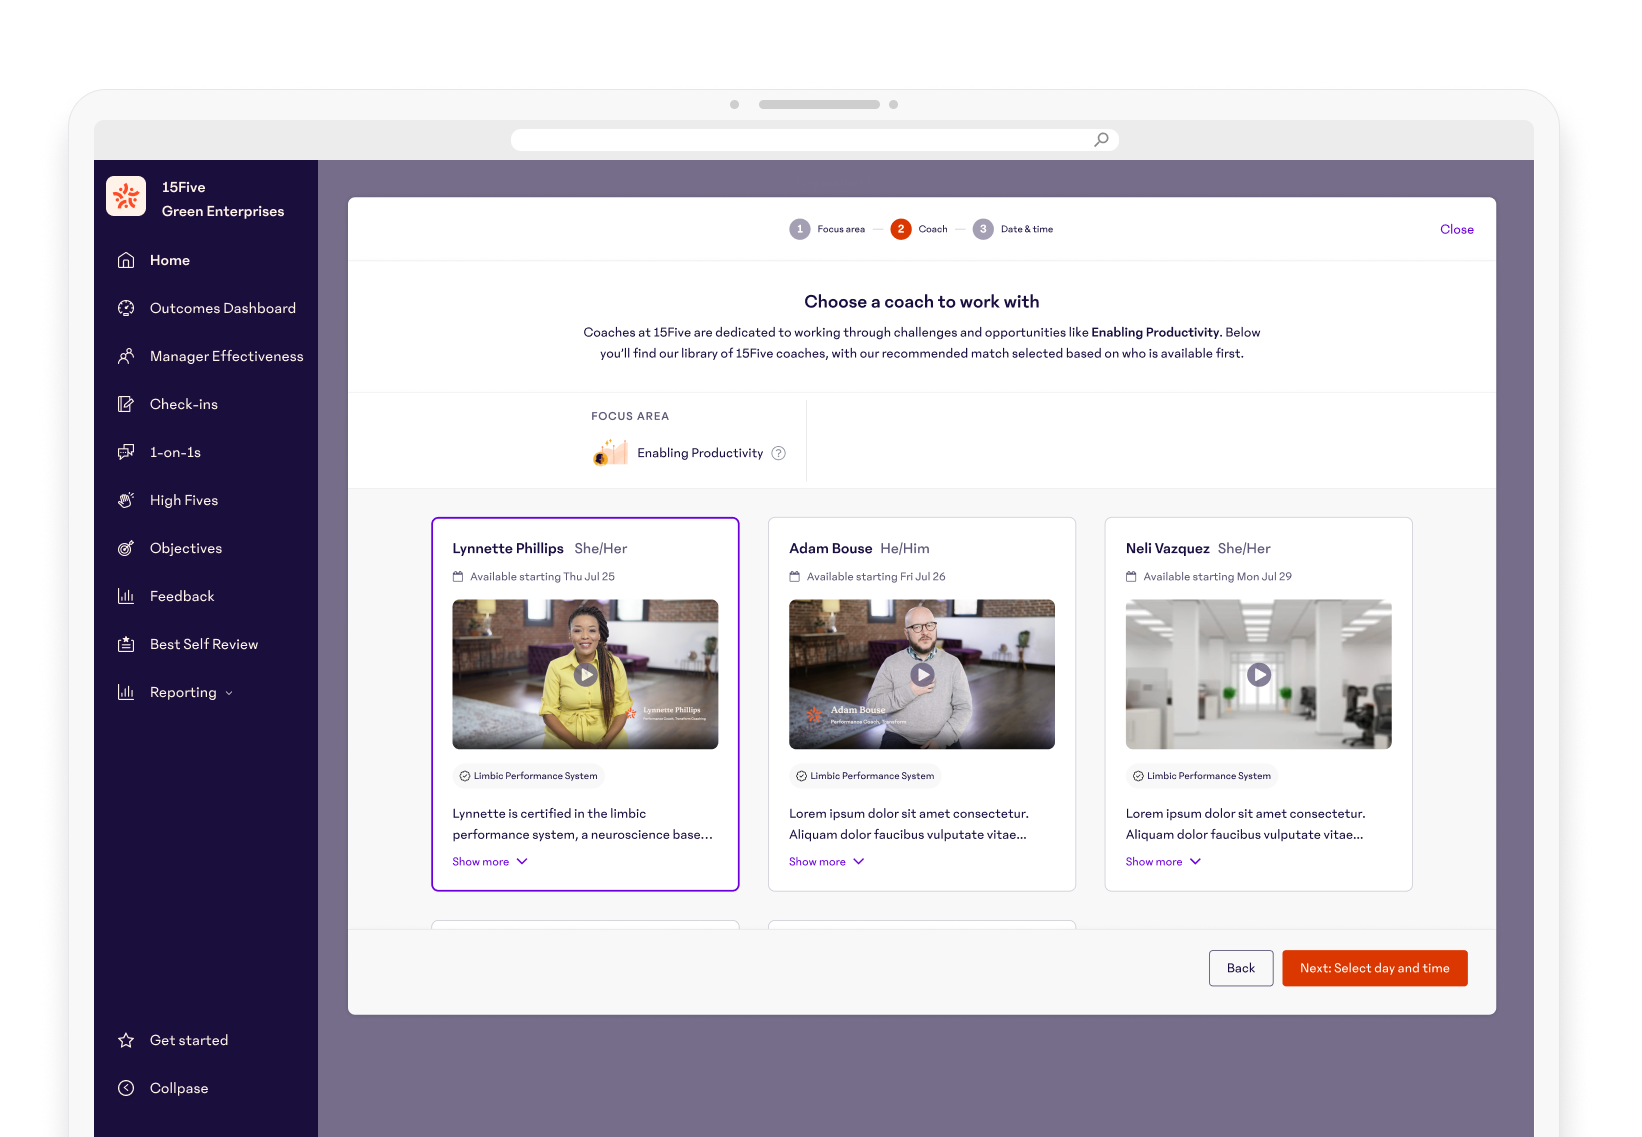This screenshot has height=1137, width=1642.
Task: Click the High Fives clapping hand icon
Action: (x=126, y=500)
